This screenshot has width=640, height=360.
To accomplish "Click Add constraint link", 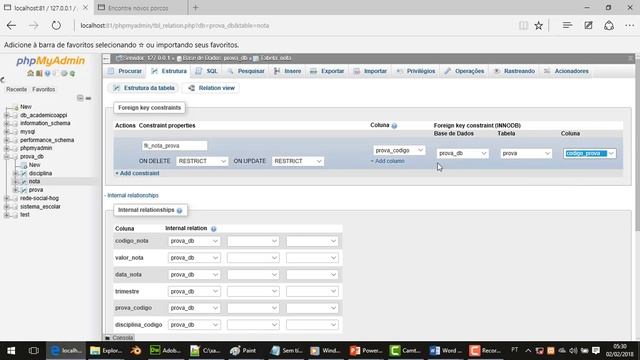I will click(138, 173).
